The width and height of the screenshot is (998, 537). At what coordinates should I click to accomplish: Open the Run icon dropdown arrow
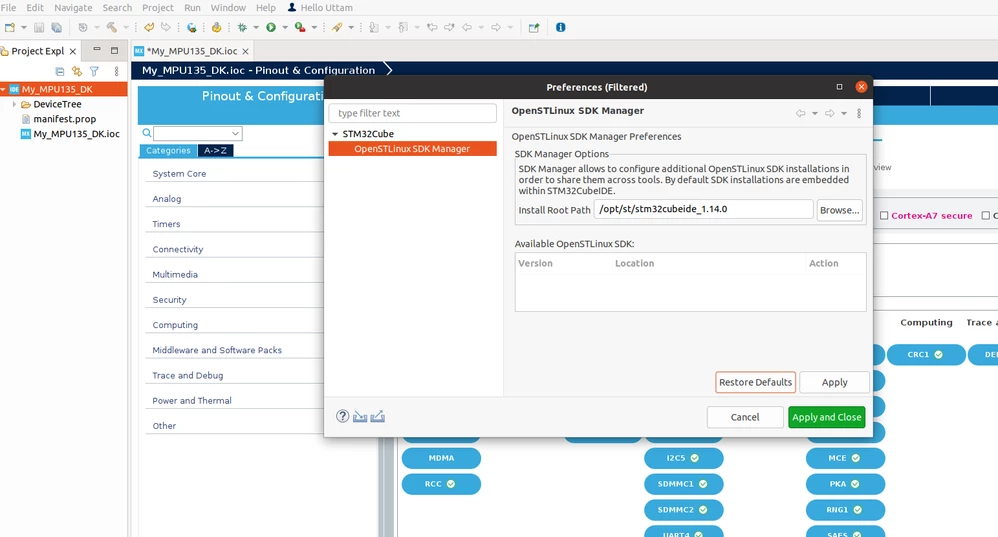285,27
